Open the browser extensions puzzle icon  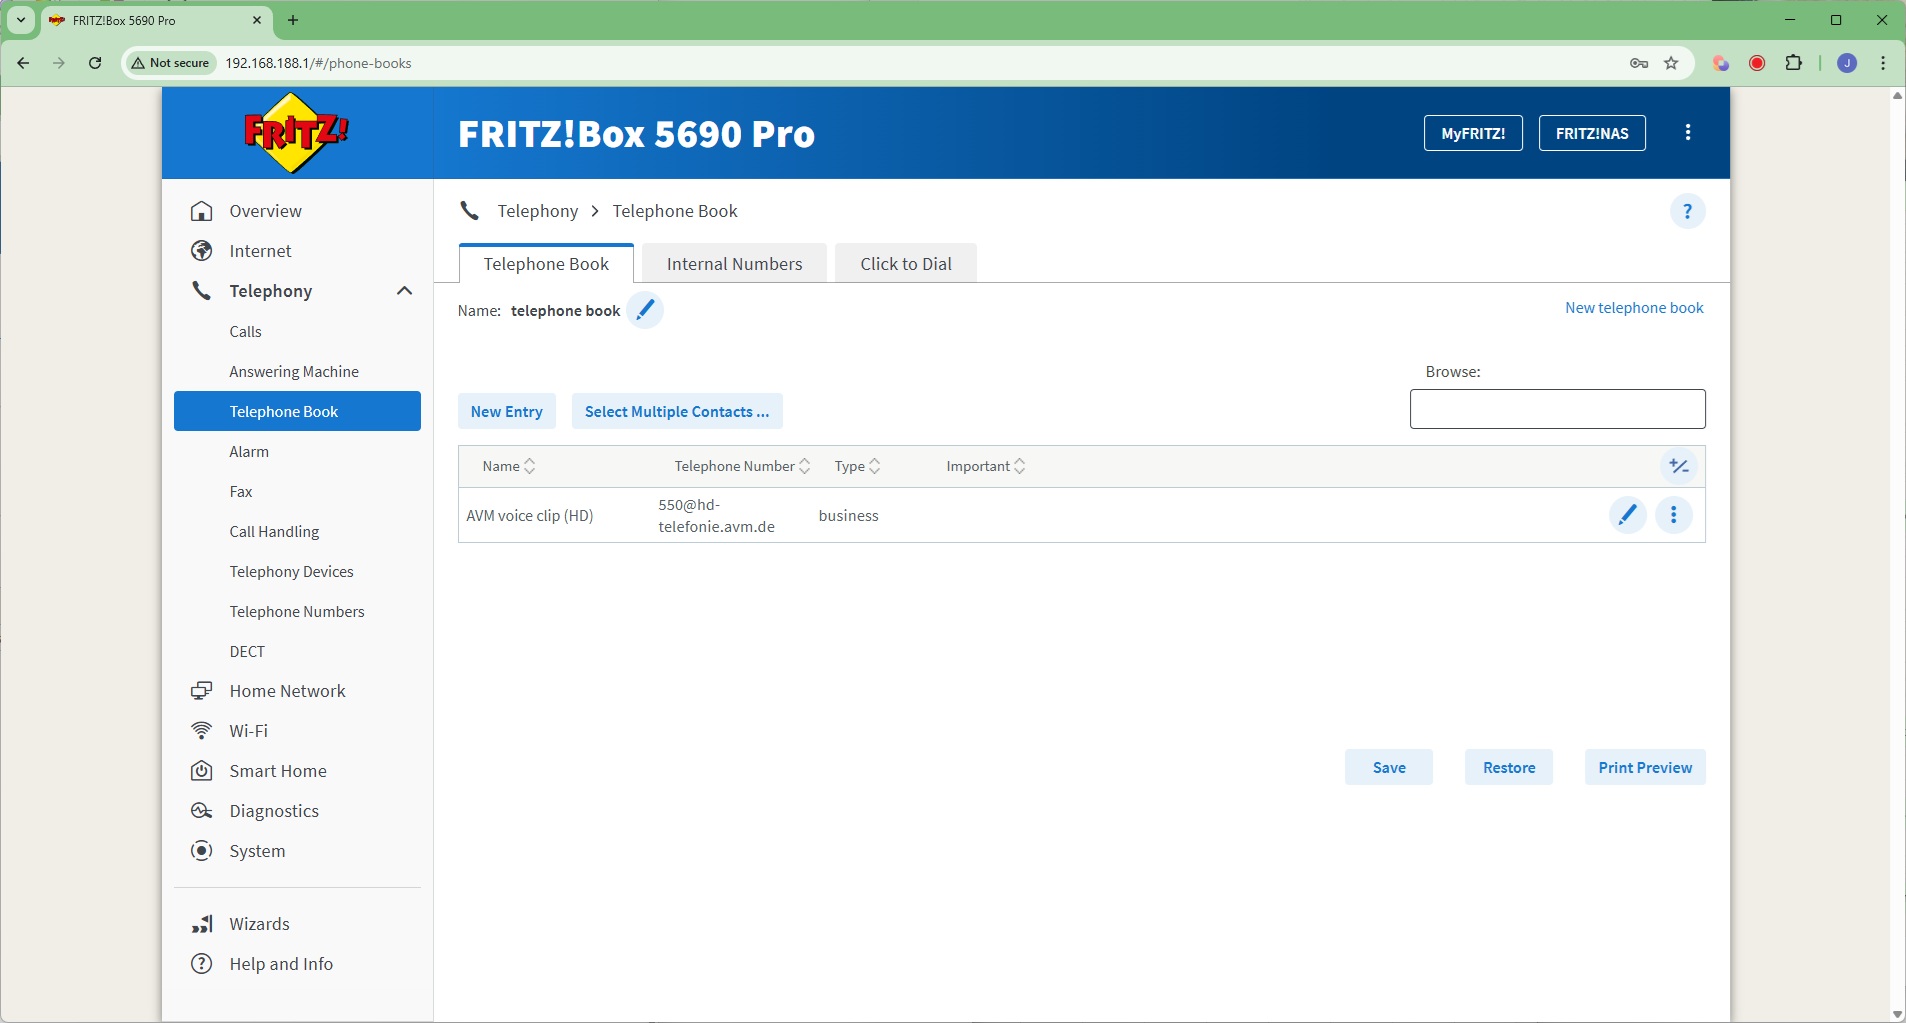[x=1794, y=63]
